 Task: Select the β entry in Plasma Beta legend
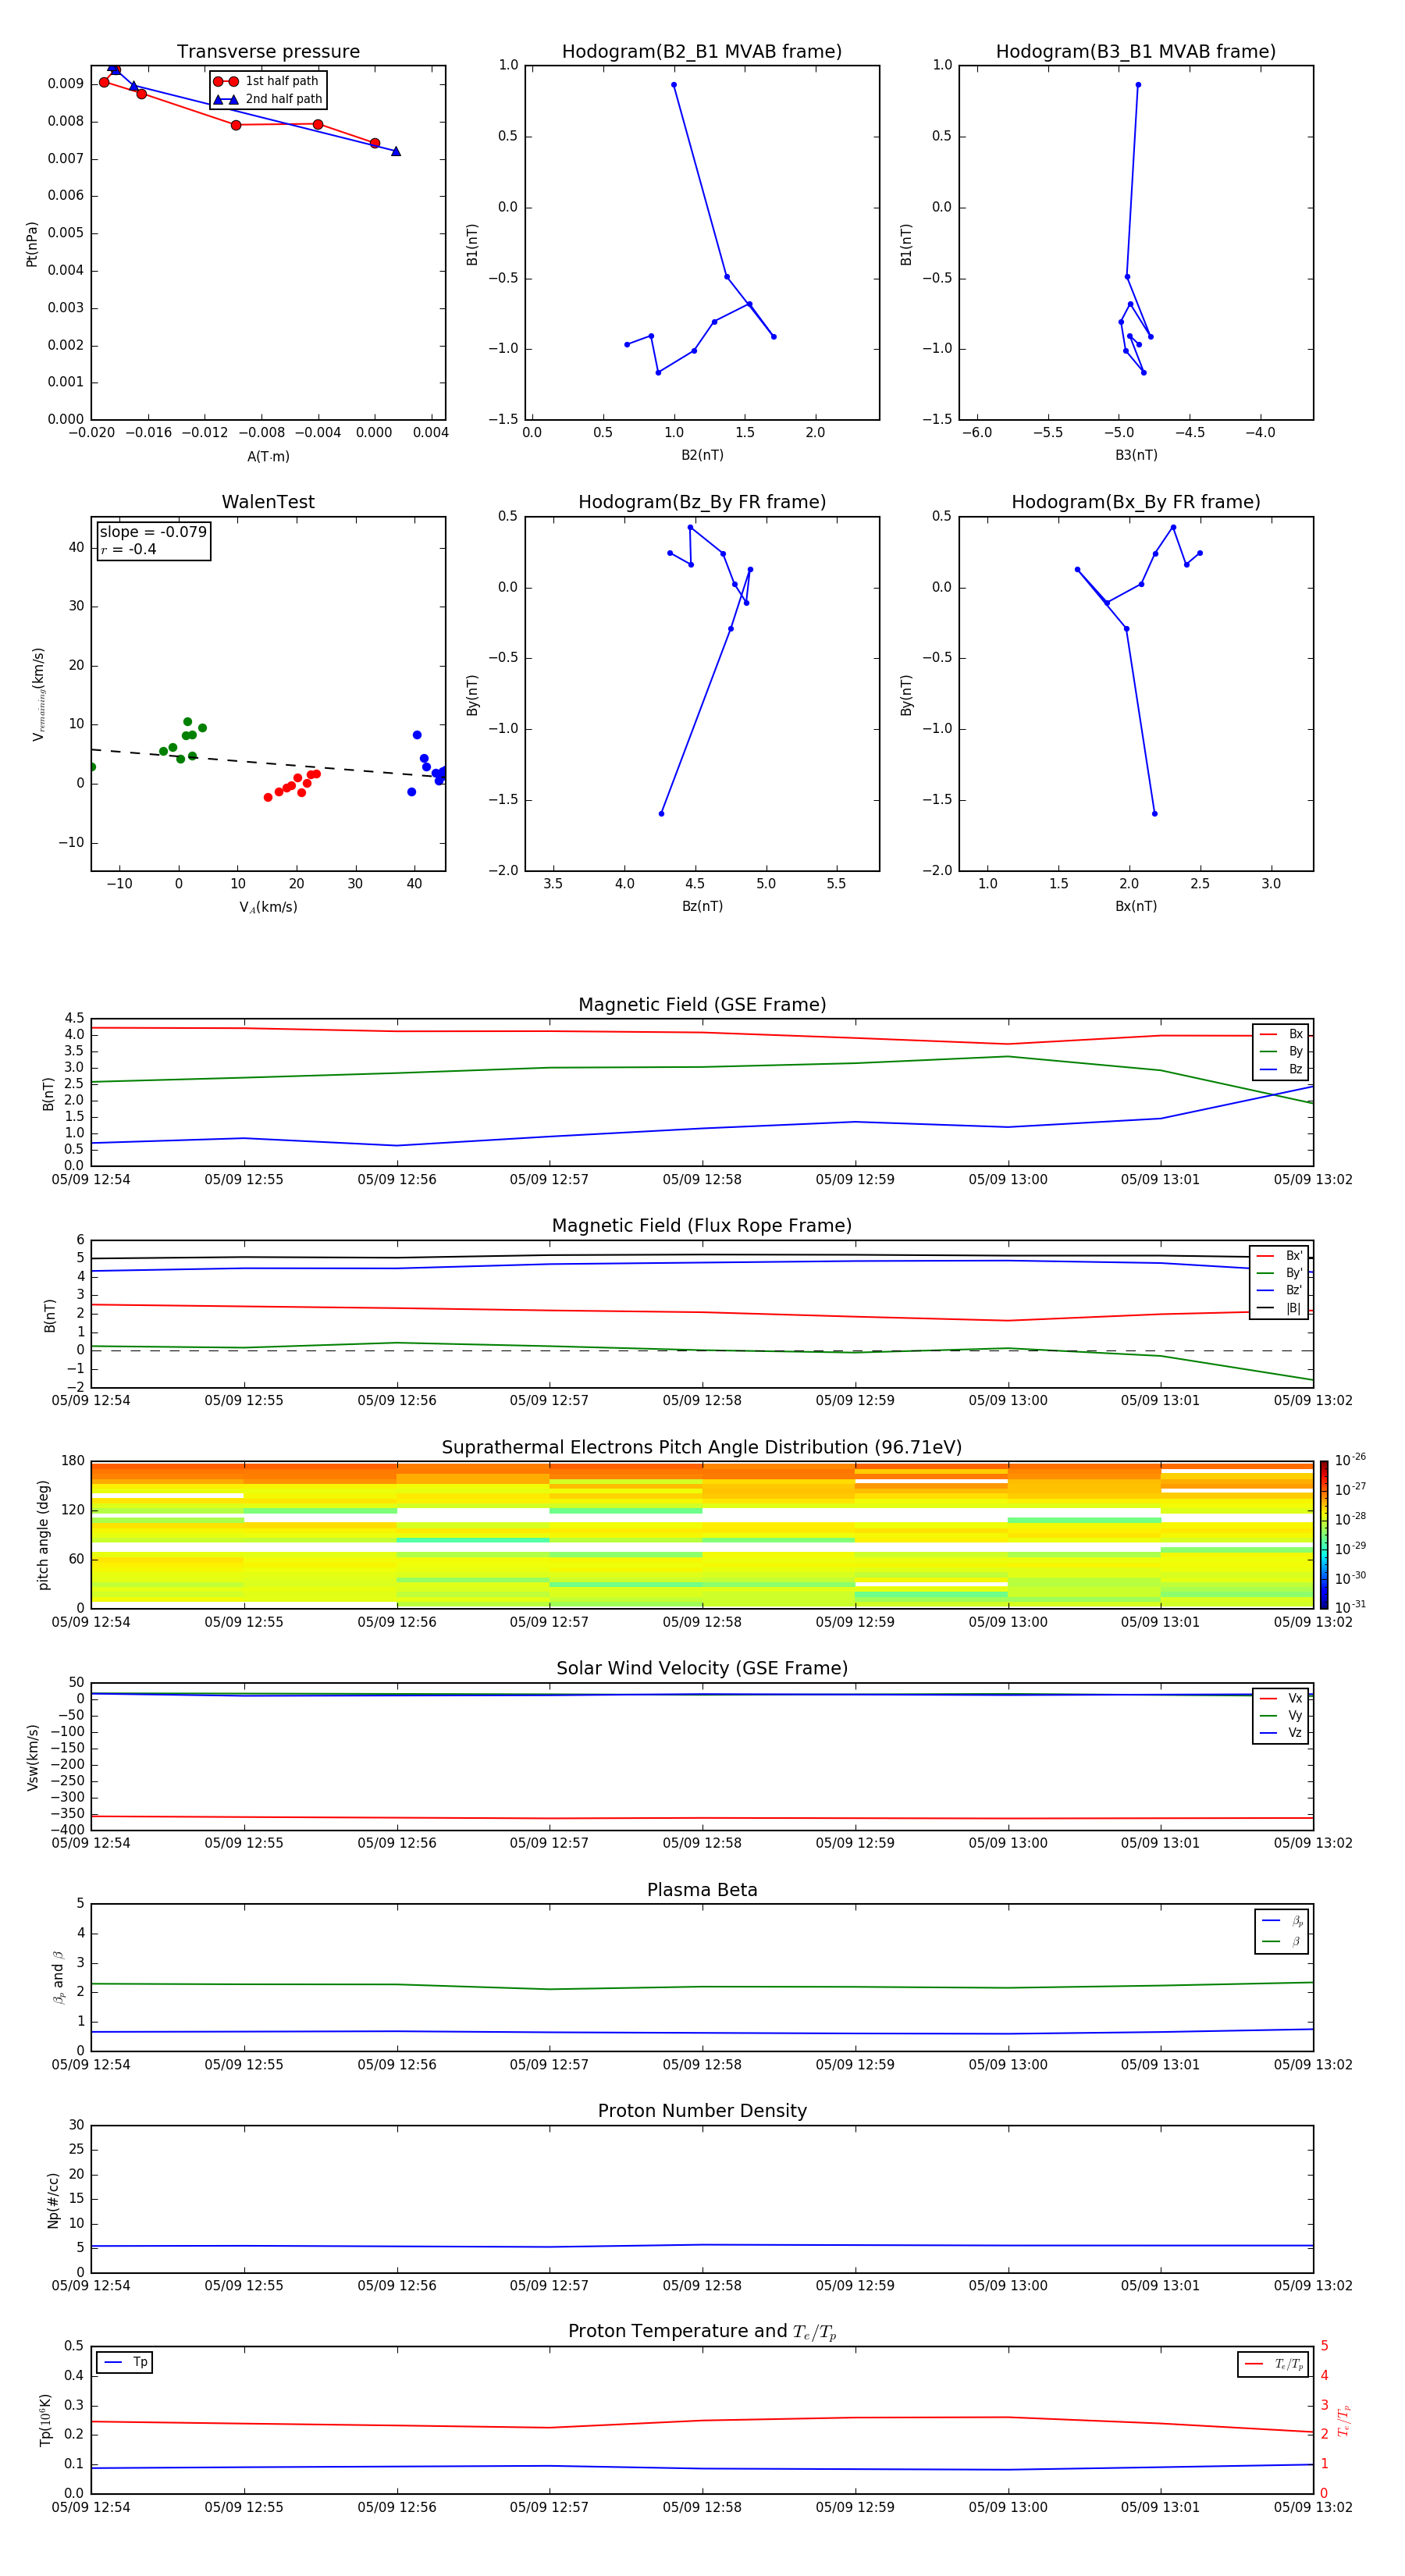coord(1282,1942)
